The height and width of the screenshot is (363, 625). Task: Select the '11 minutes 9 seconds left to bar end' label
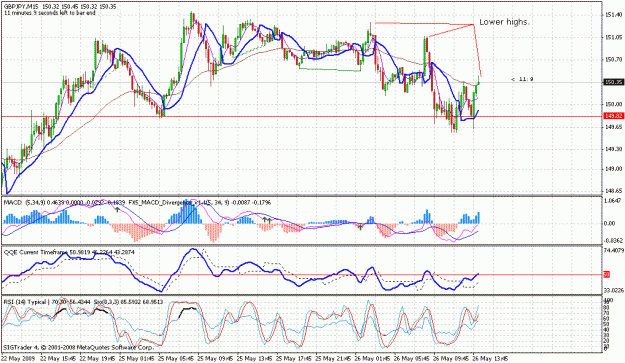coord(50,13)
